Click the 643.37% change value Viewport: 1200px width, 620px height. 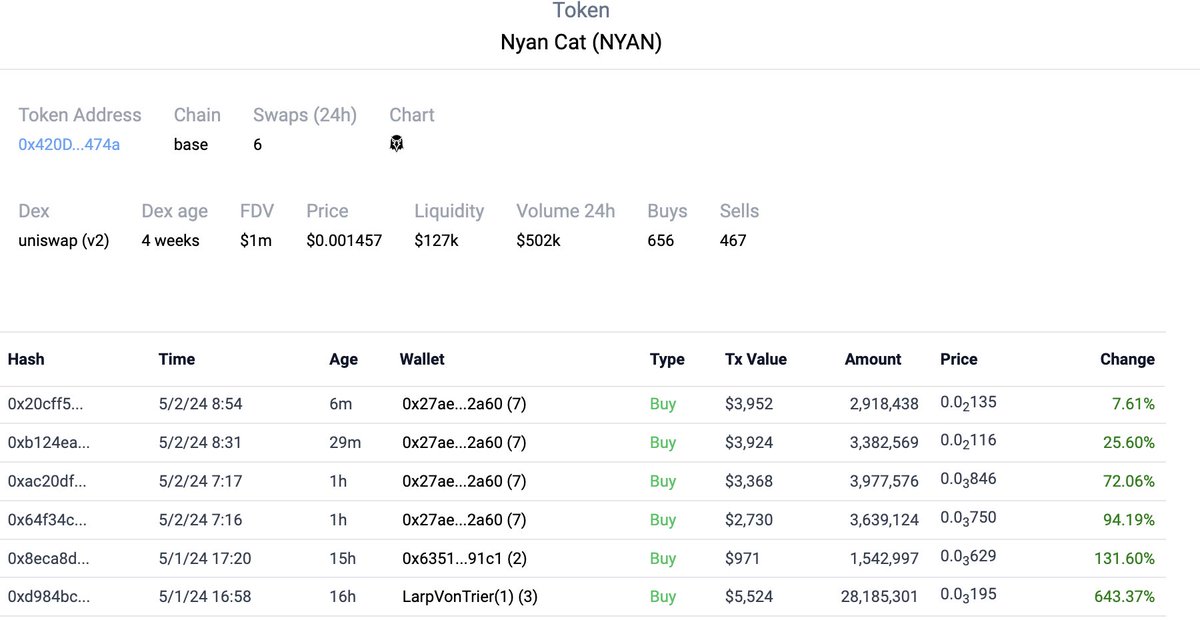[1125, 597]
